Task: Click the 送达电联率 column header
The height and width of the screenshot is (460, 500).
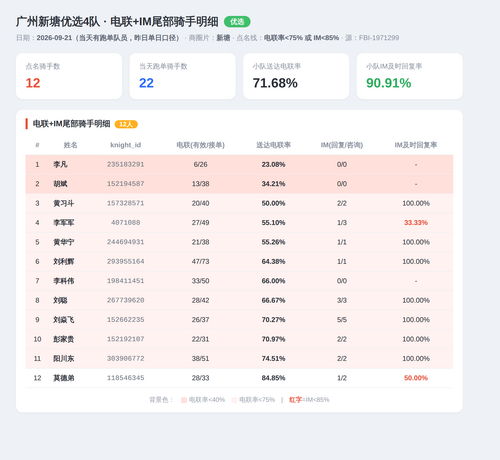Action: 273,145
